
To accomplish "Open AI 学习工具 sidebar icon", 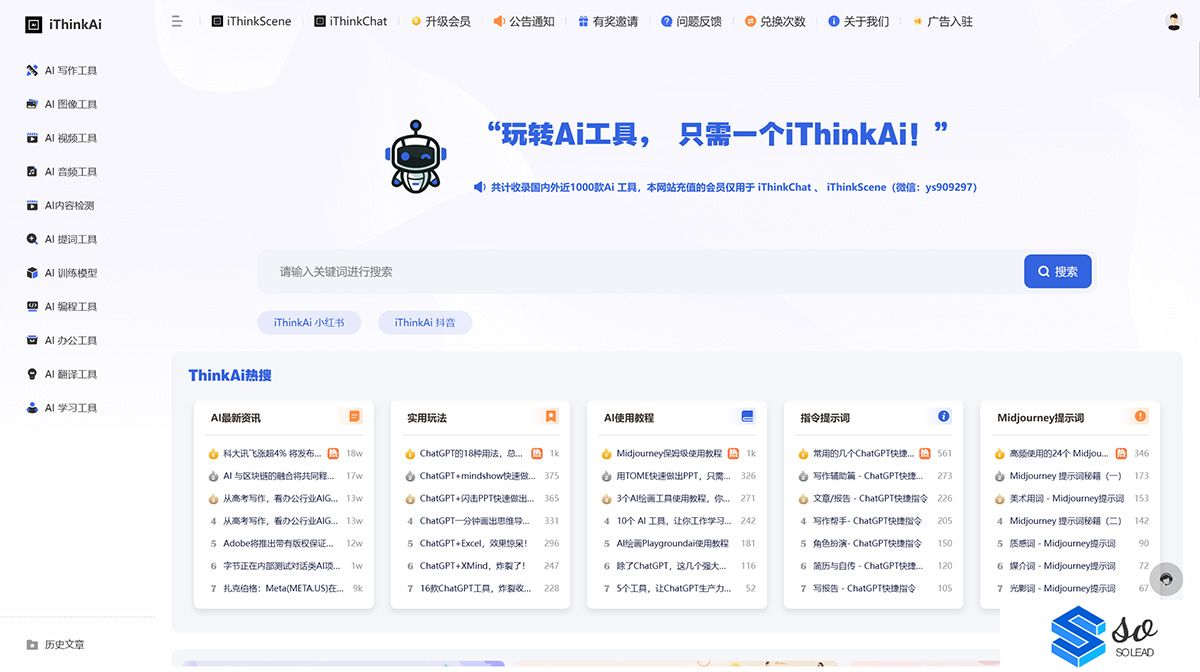I will tap(34, 408).
